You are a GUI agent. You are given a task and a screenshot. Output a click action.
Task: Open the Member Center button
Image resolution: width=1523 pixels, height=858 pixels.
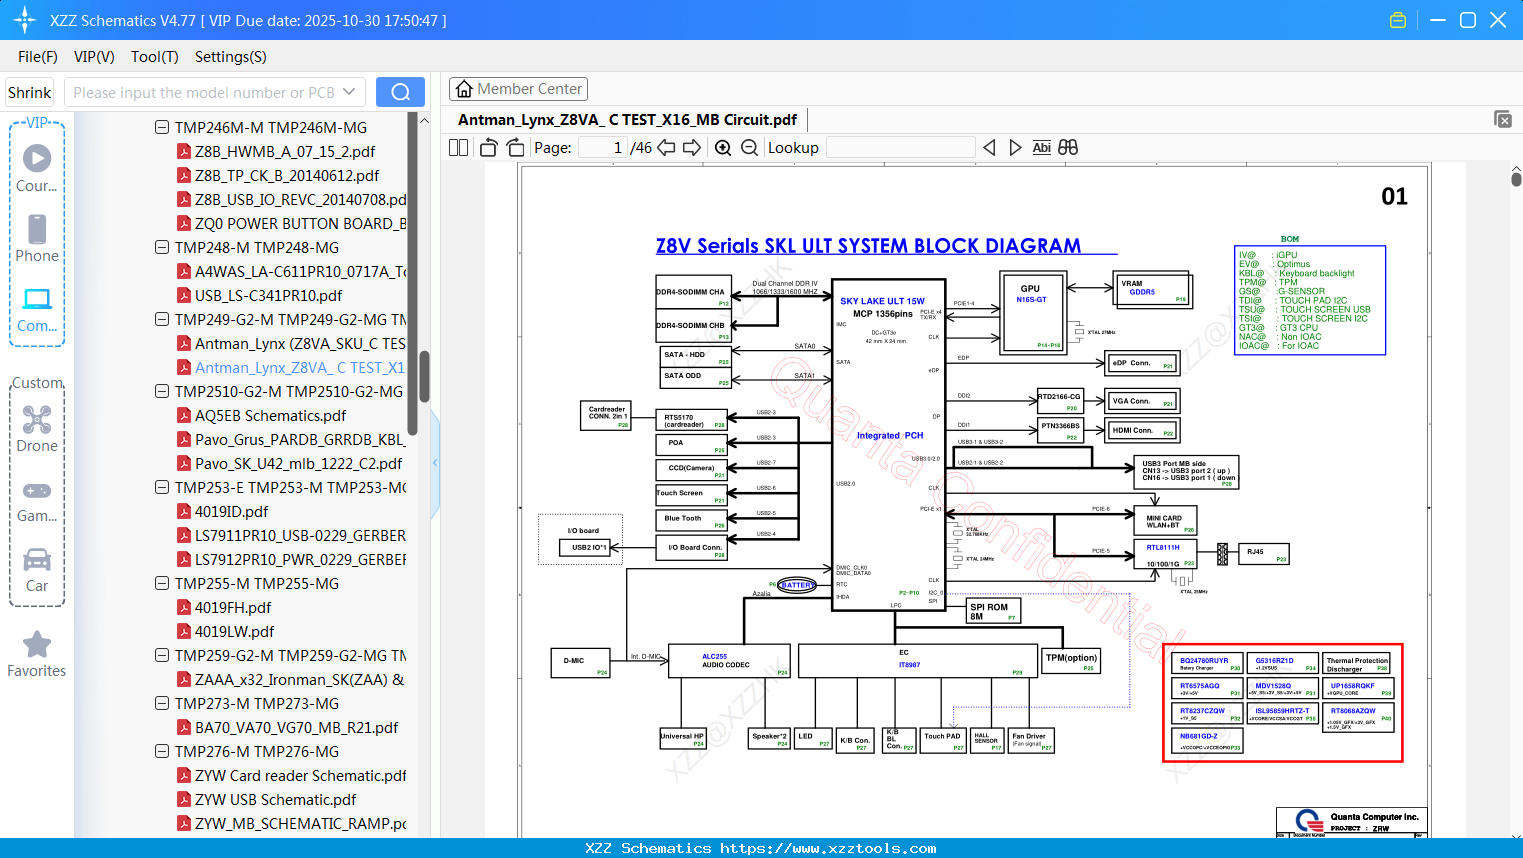518,89
